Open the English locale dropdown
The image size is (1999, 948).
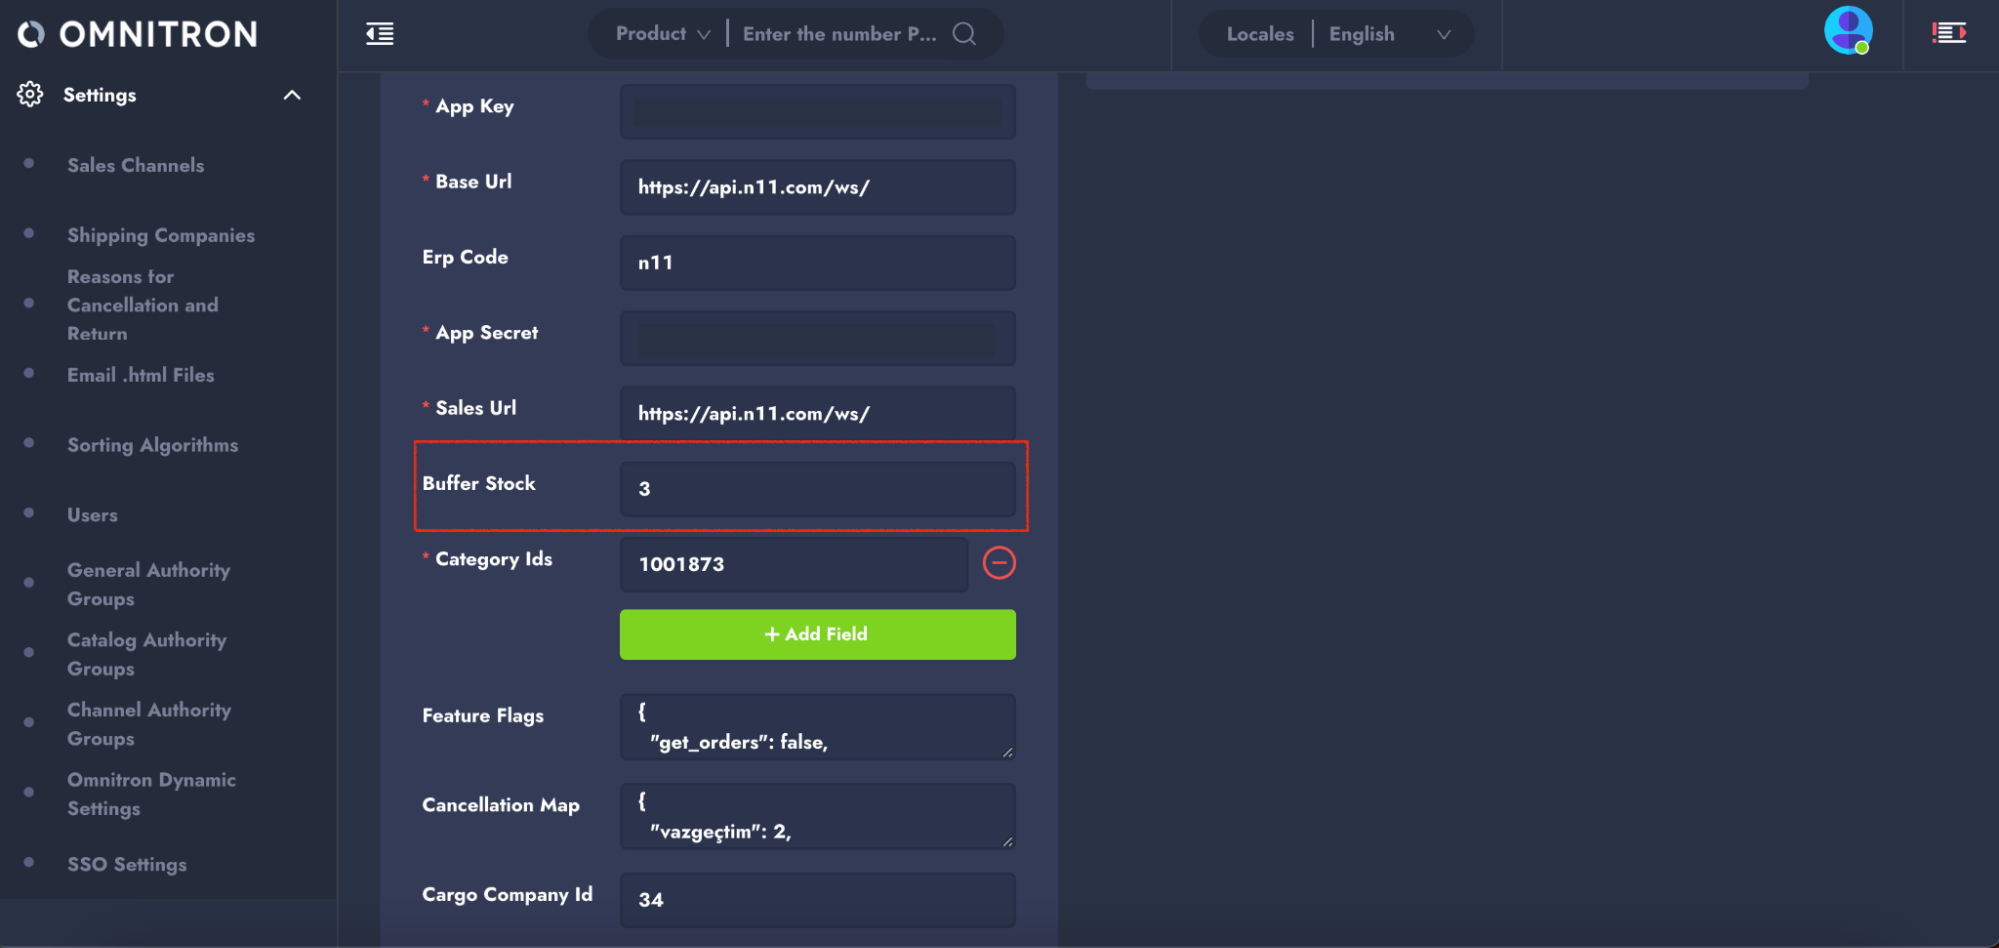[1388, 34]
